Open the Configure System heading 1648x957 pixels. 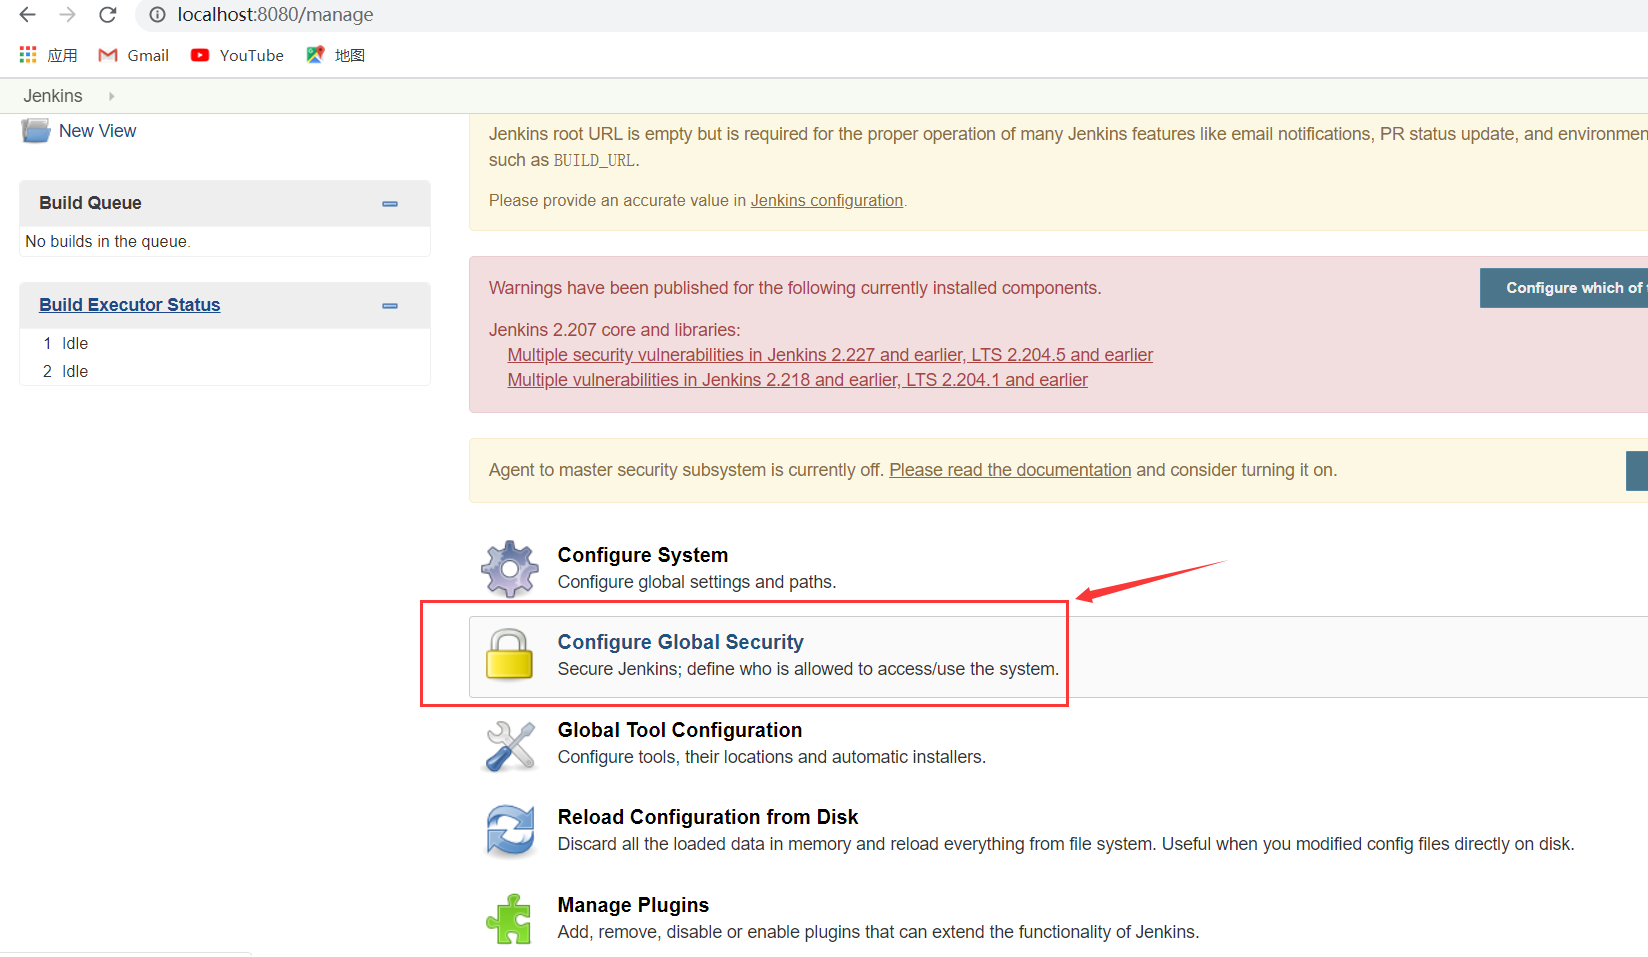[x=643, y=555]
